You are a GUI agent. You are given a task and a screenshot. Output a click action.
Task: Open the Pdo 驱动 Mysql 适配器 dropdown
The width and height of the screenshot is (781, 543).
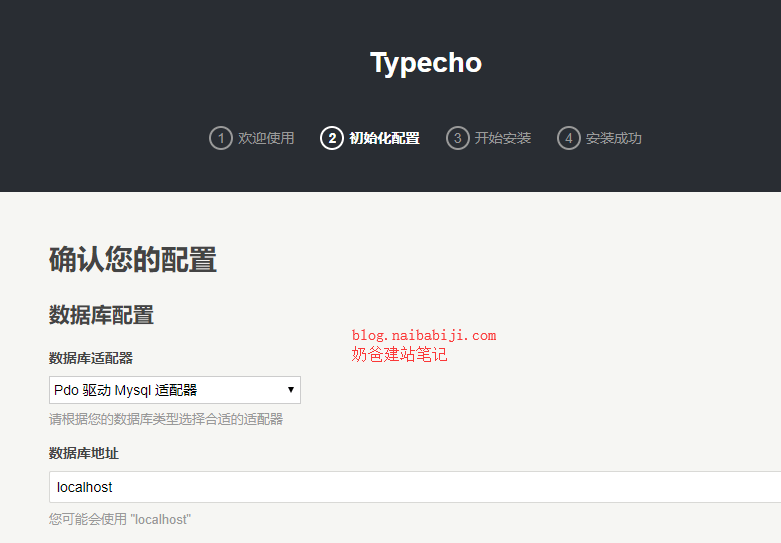tap(175, 390)
